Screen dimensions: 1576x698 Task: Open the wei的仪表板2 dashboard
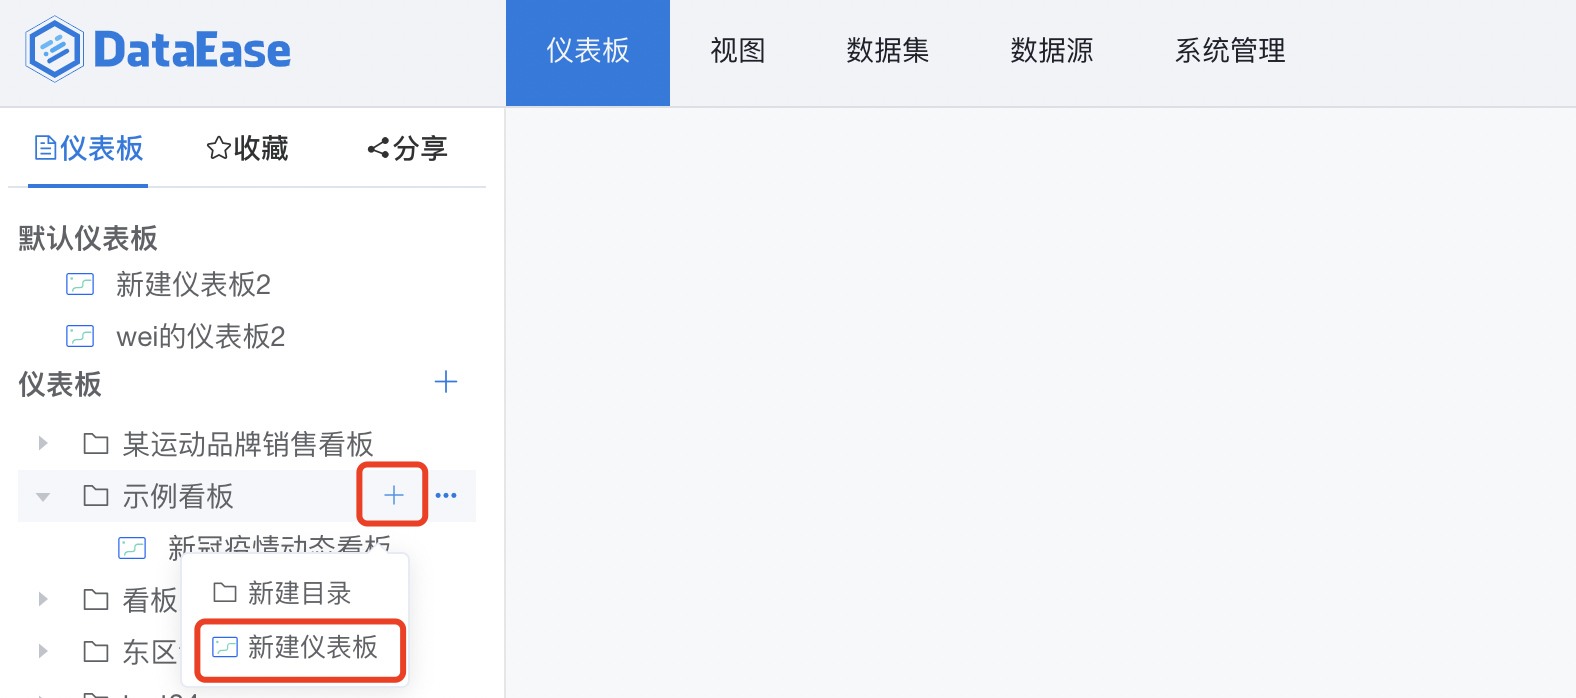(200, 337)
